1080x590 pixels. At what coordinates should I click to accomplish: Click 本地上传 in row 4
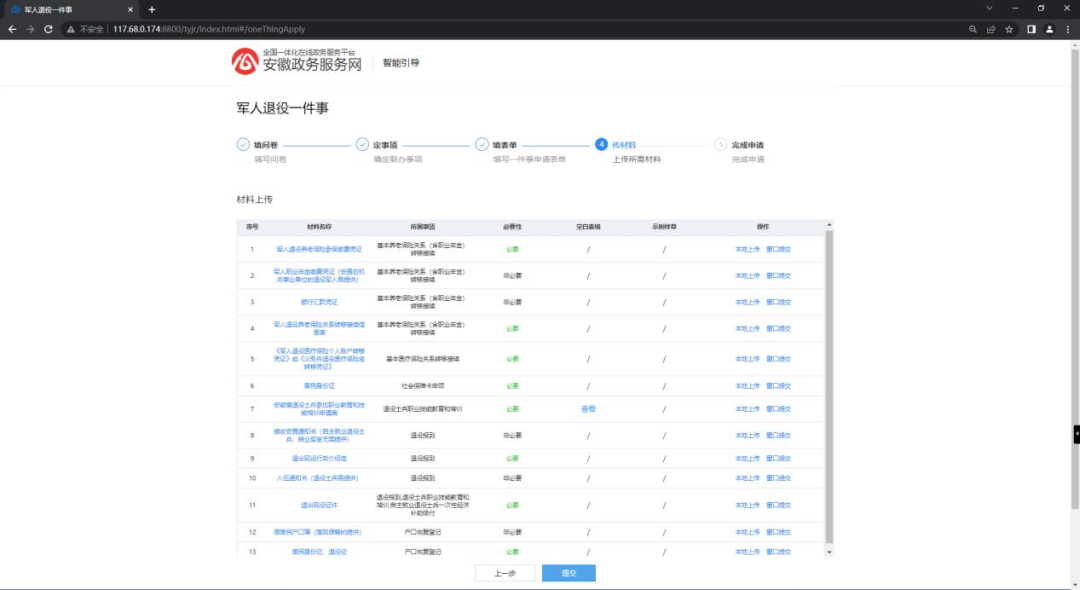point(747,328)
